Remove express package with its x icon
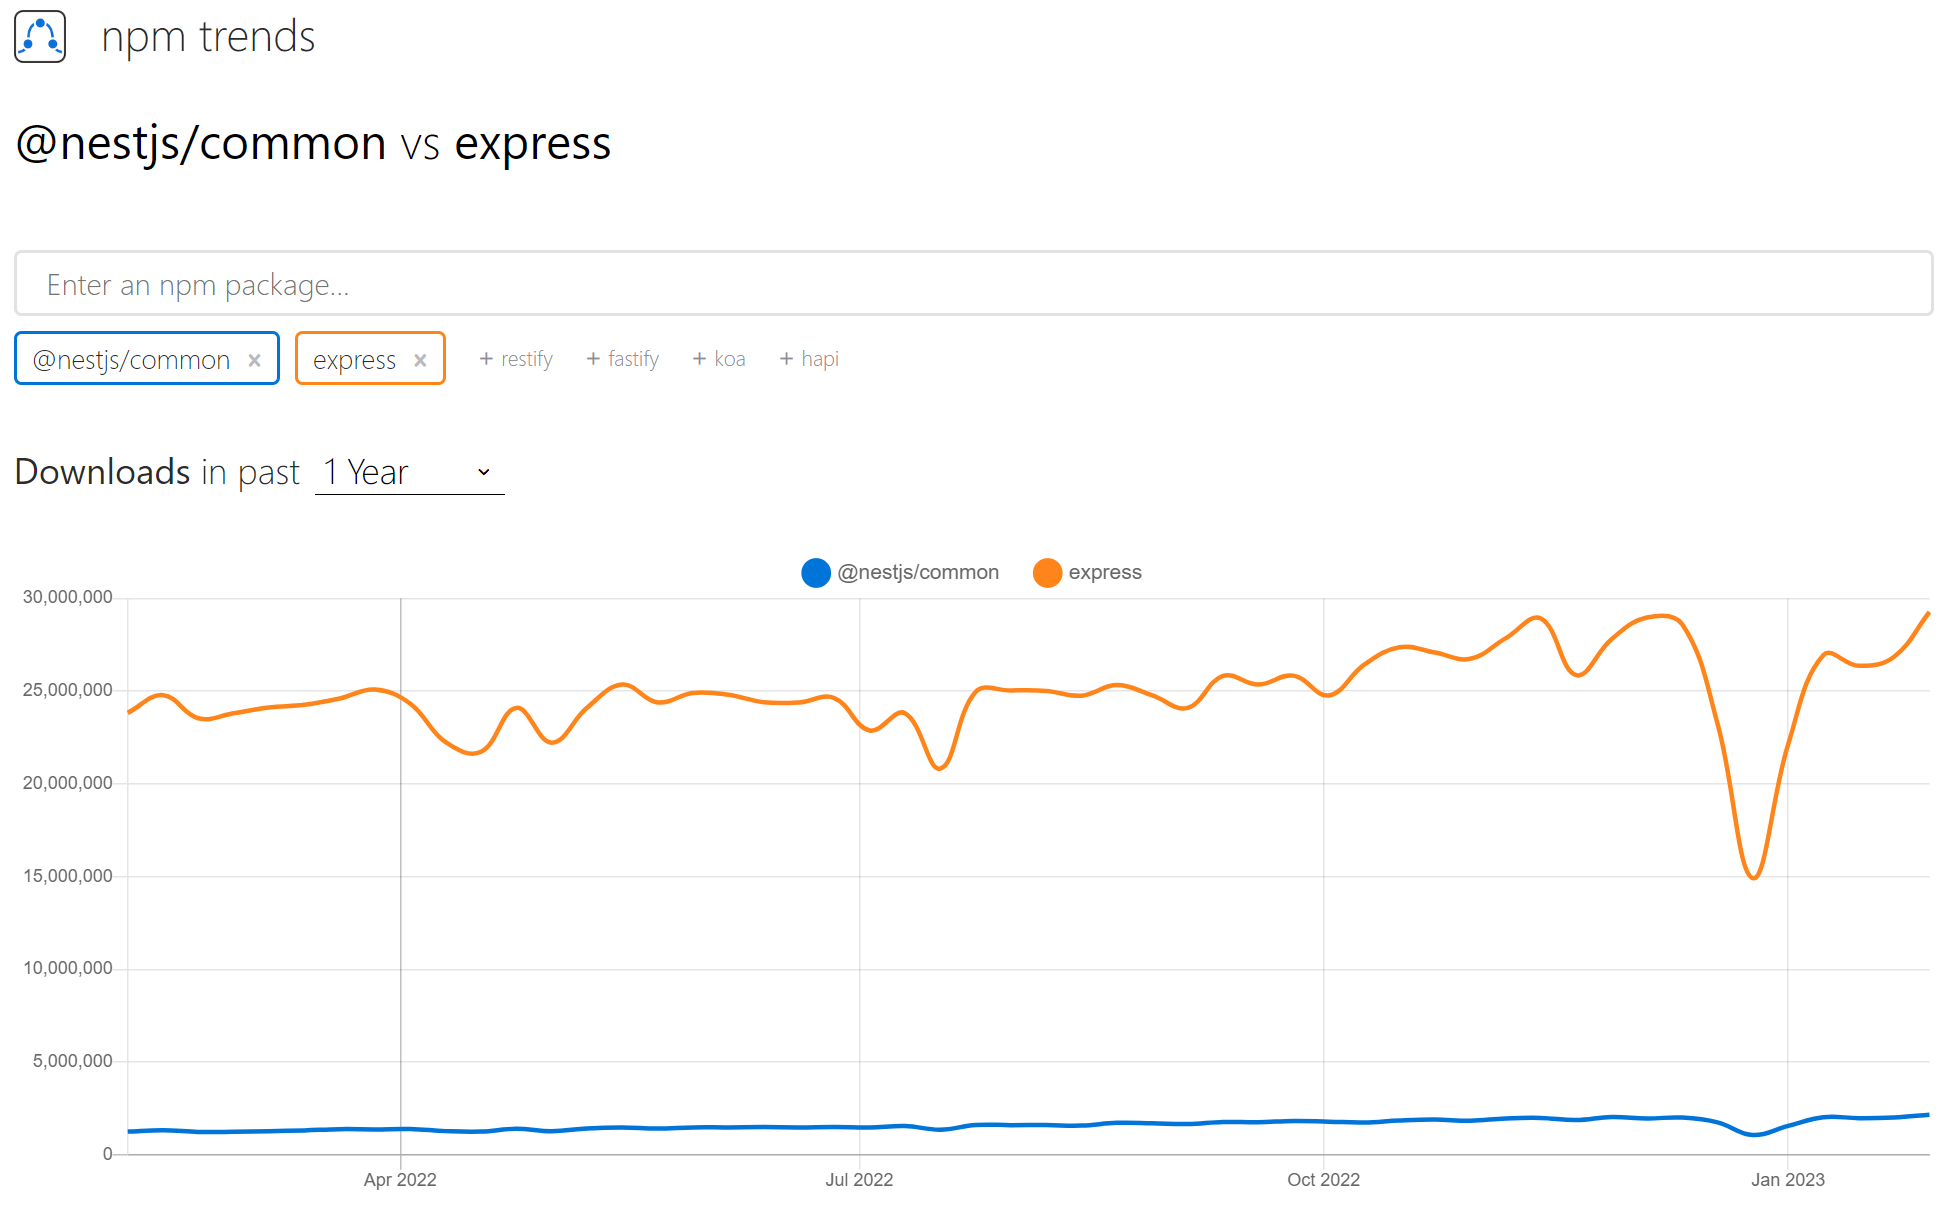This screenshot has height=1231, width=1959. point(420,360)
